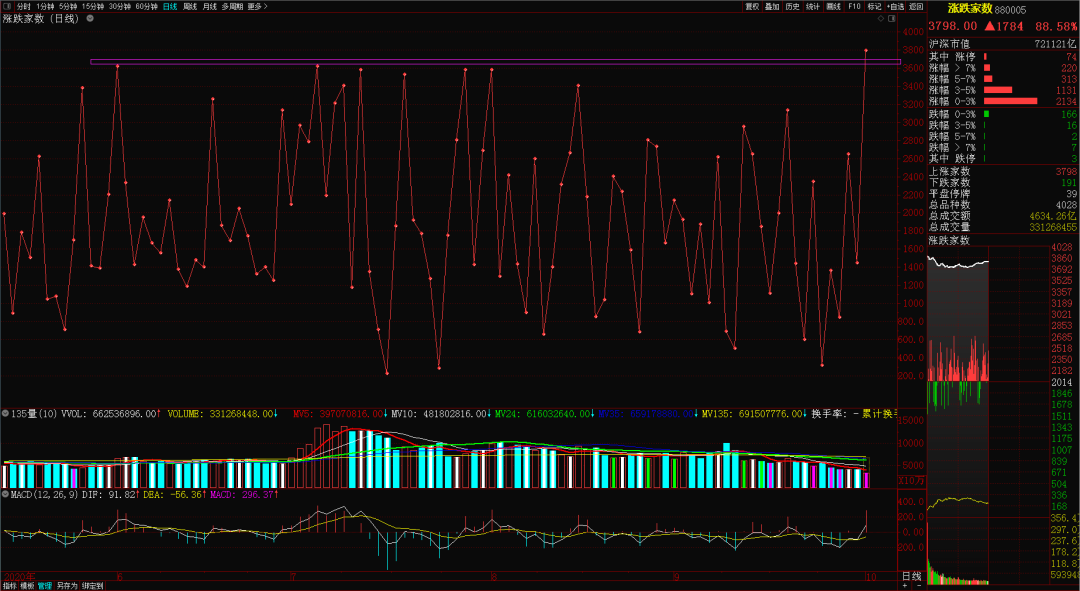The image size is (1080, 591).
Task: Click the 3798.00 current value
Action: point(953,26)
